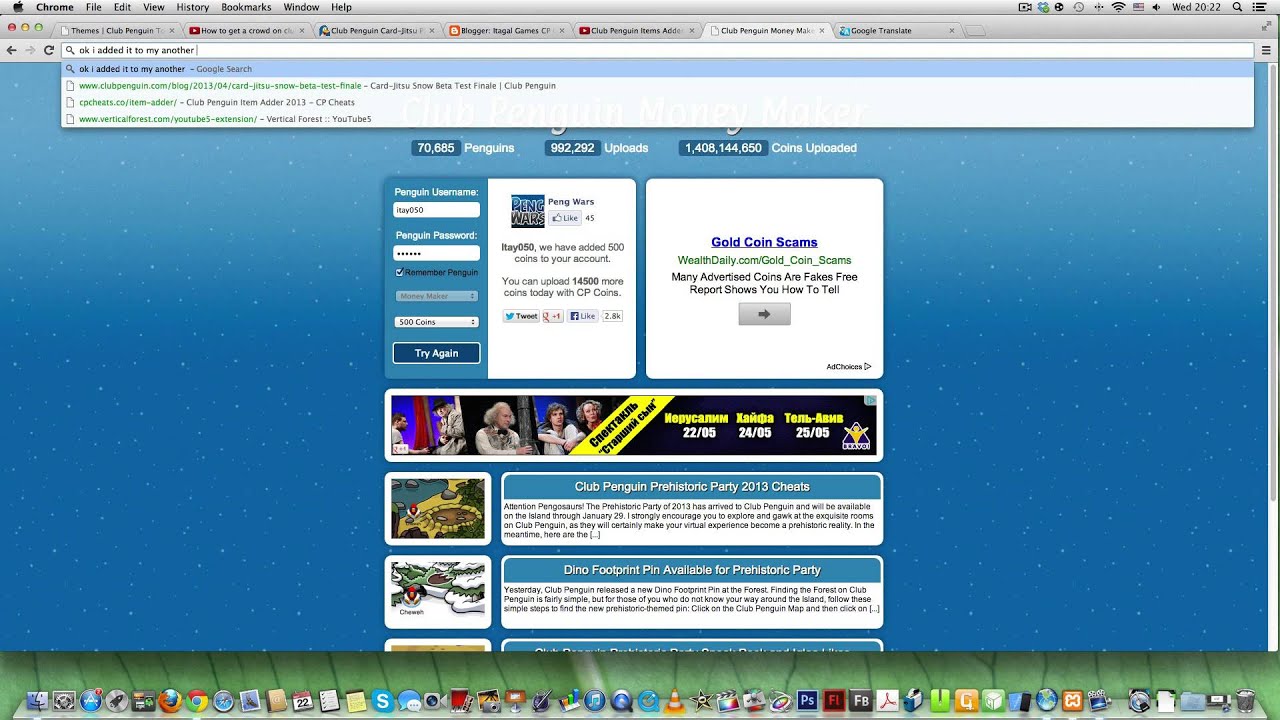The width and height of the screenshot is (1280, 720).
Task: Open System Preferences gear in dock
Action: point(64,701)
